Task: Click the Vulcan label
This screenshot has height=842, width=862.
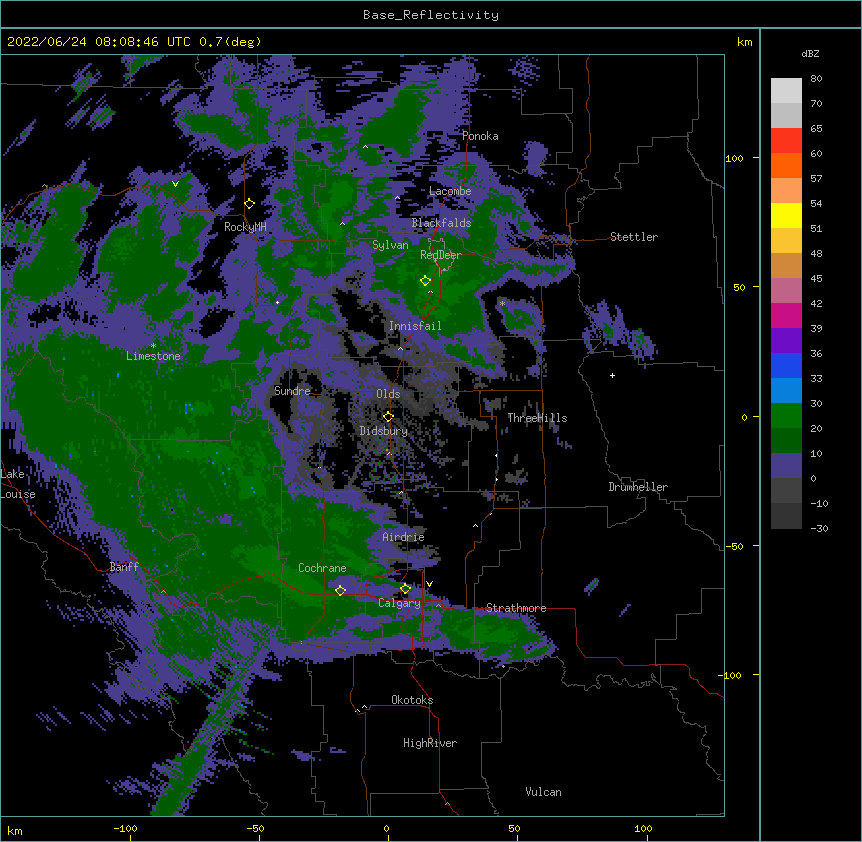Action: [x=543, y=792]
